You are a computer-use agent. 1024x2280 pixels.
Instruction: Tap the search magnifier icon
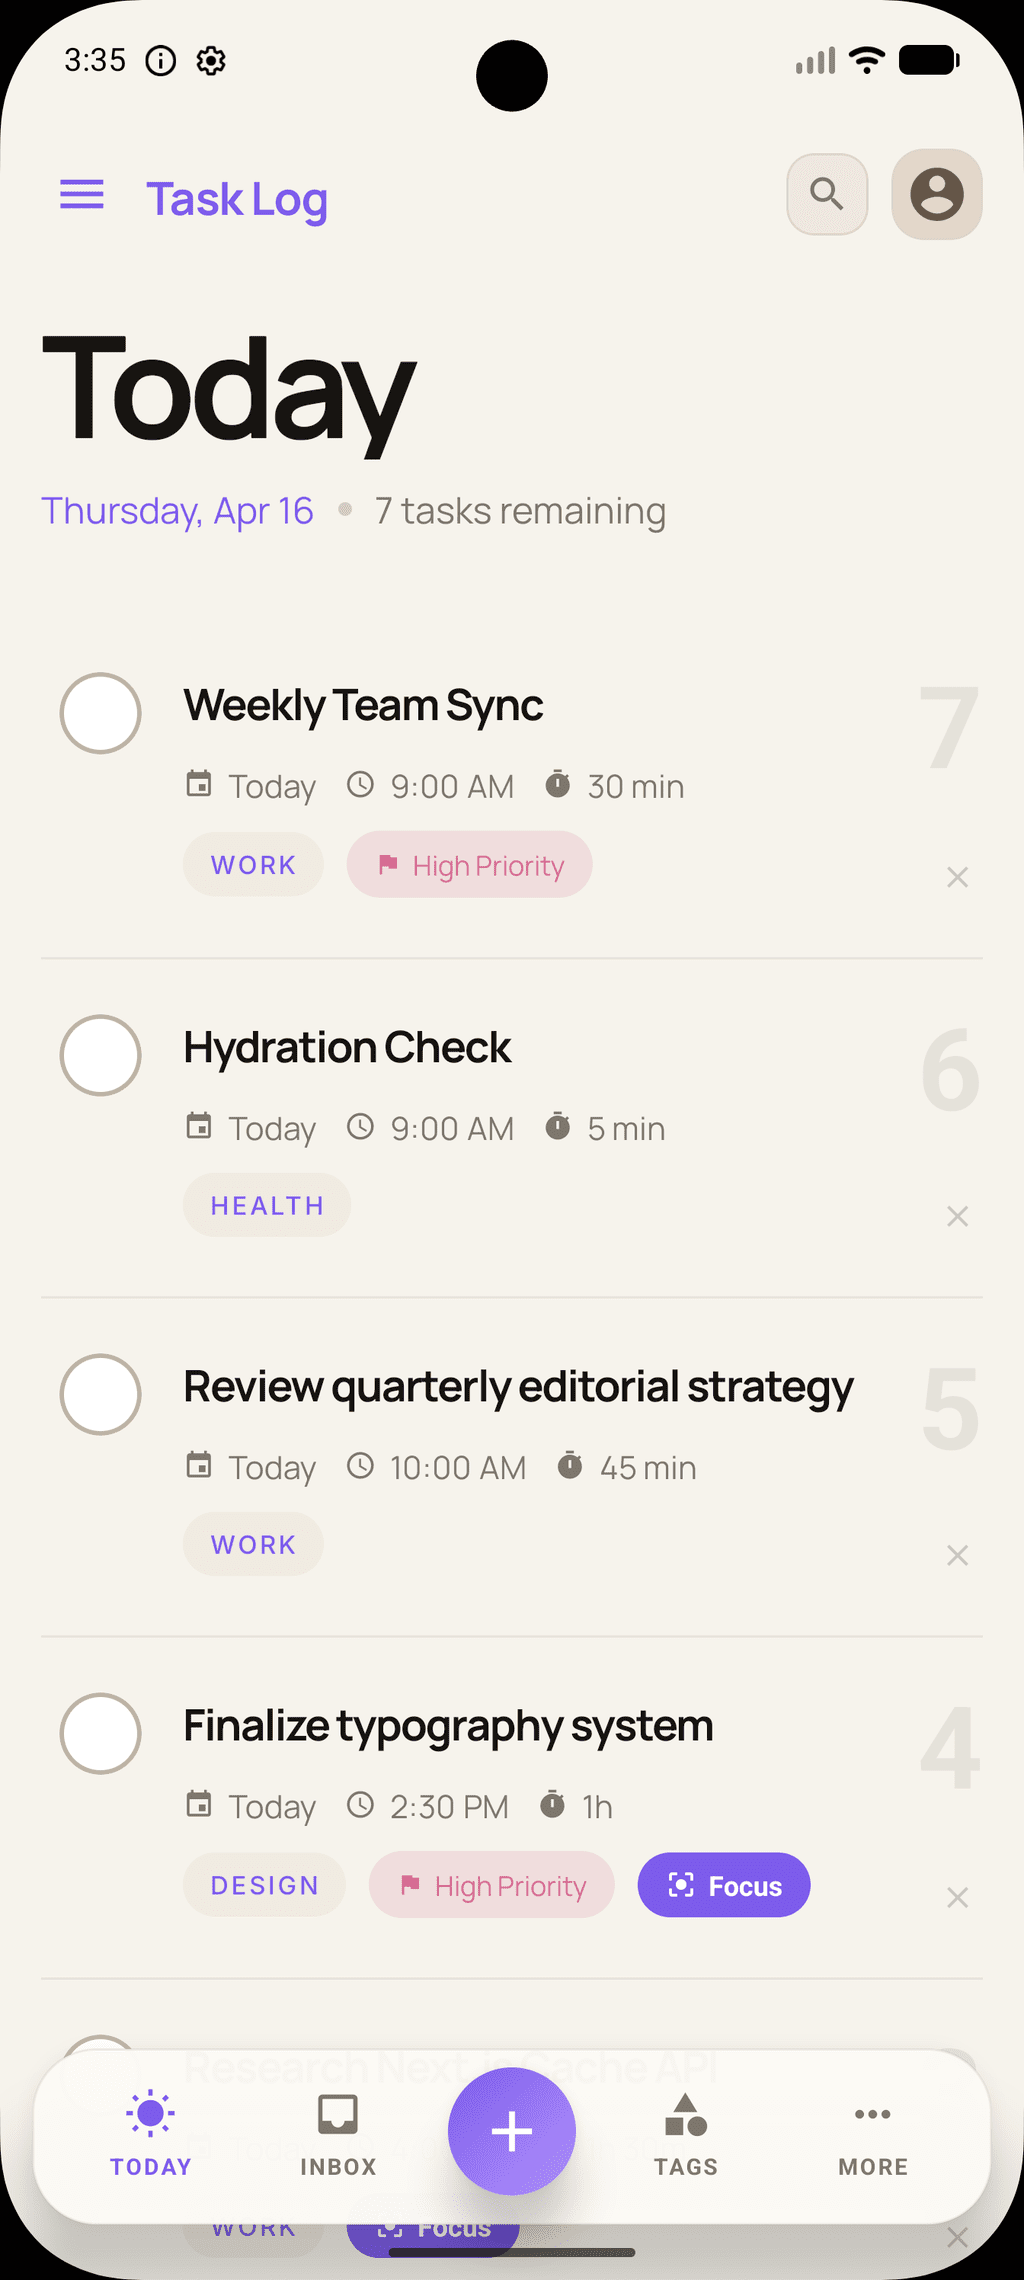[827, 194]
